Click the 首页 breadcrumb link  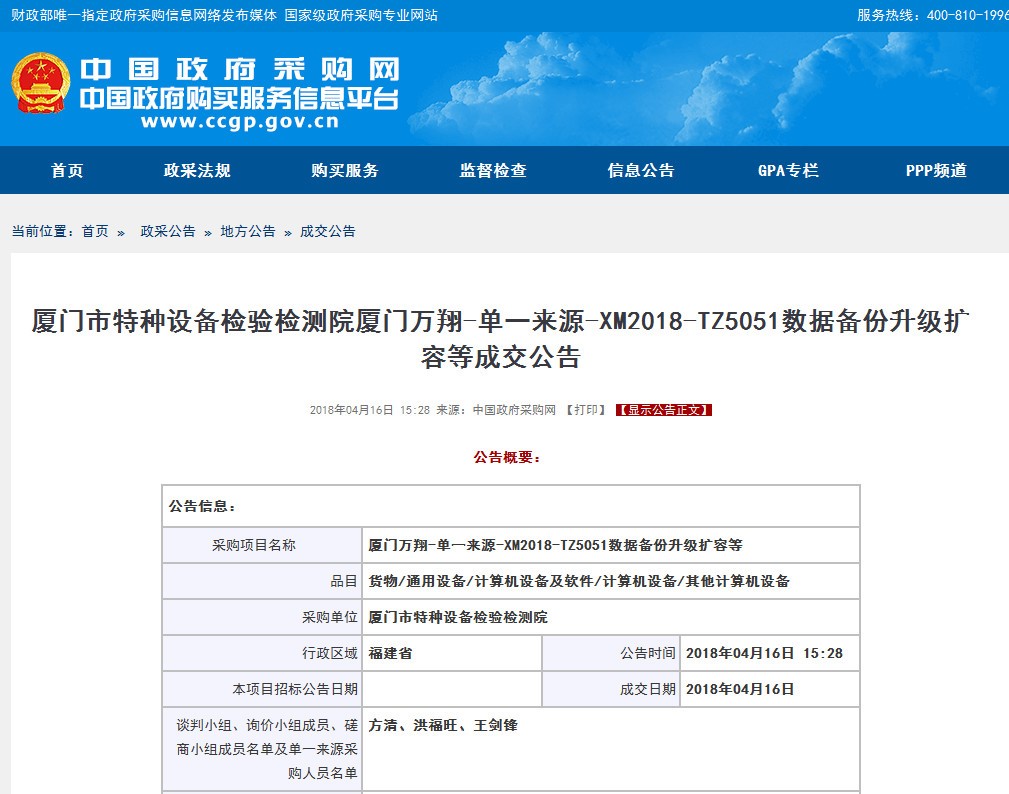tap(95, 232)
